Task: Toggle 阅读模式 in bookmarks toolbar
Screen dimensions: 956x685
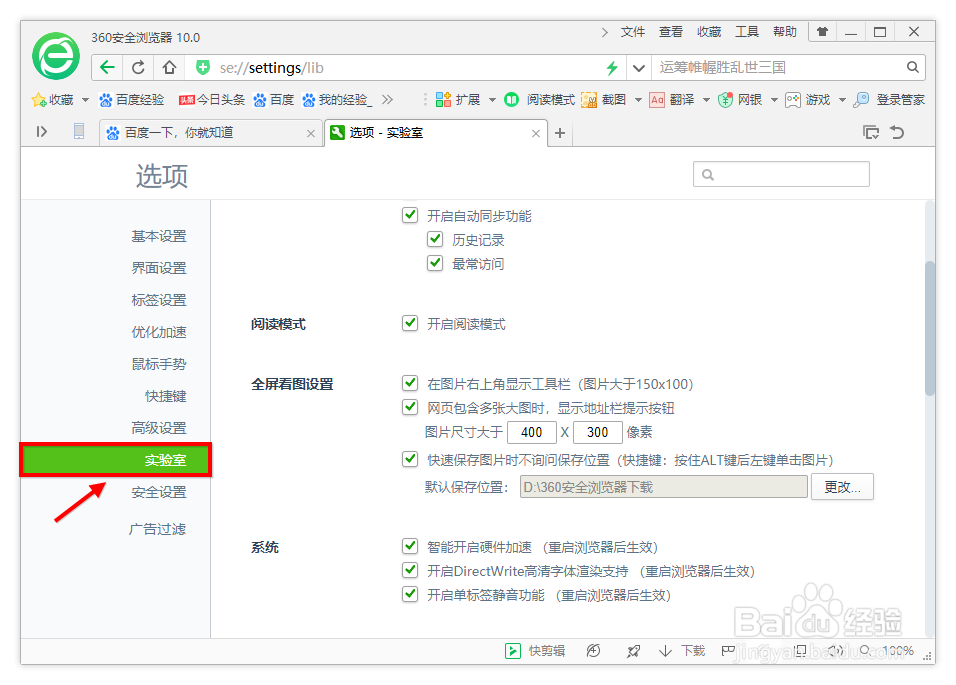Action: pyautogui.click(x=540, y=100)
